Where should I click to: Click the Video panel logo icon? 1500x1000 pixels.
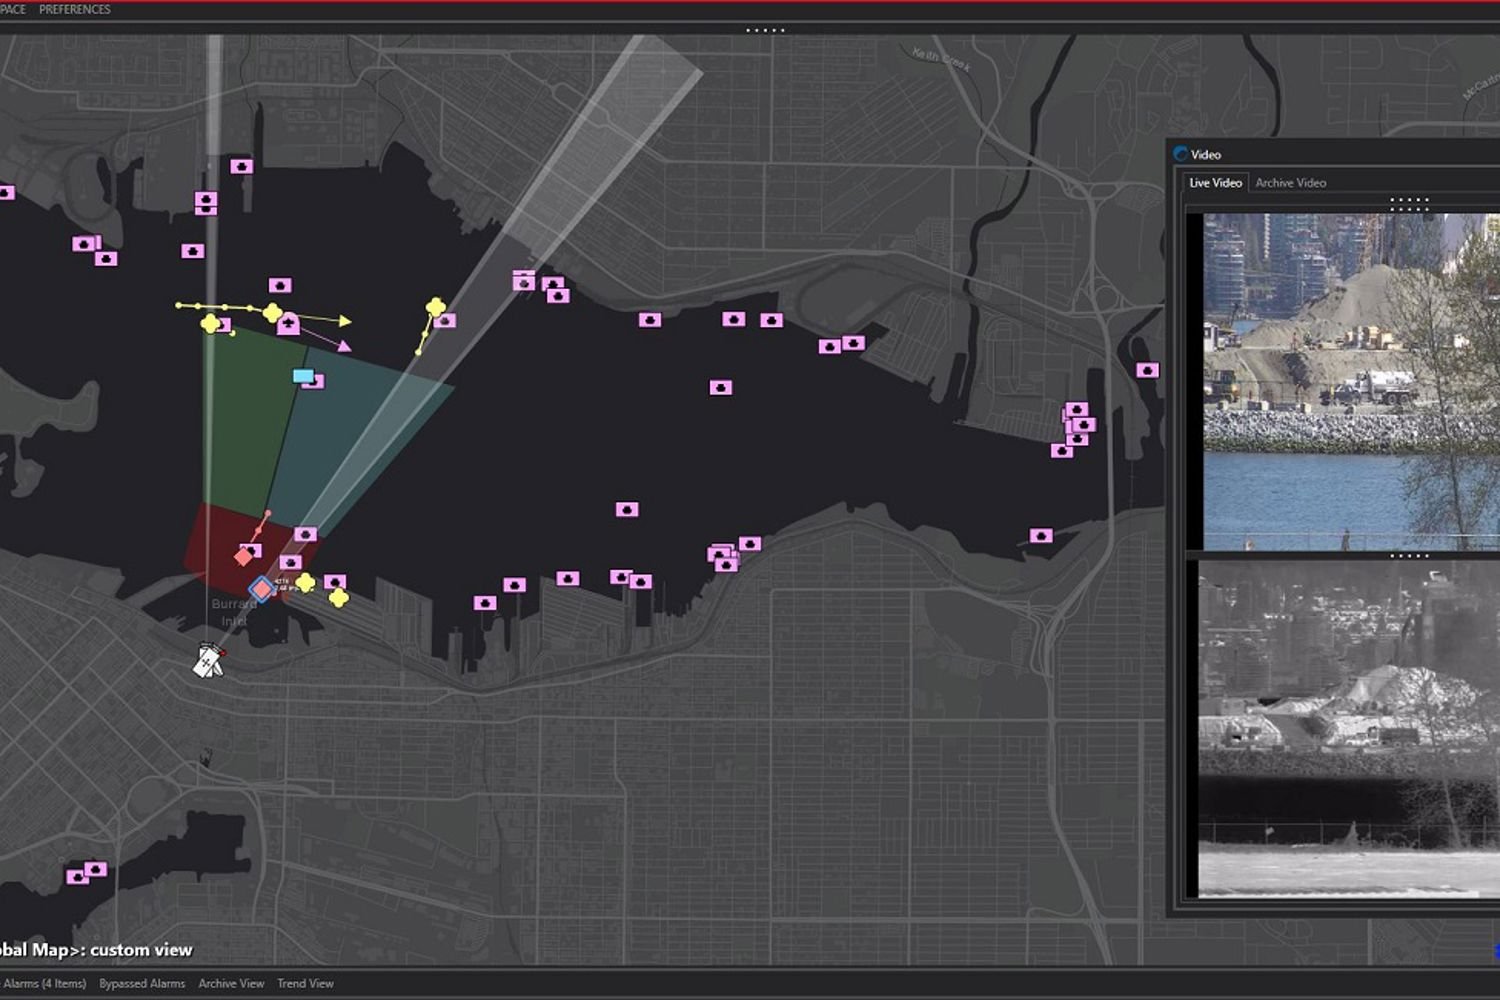1181,154
